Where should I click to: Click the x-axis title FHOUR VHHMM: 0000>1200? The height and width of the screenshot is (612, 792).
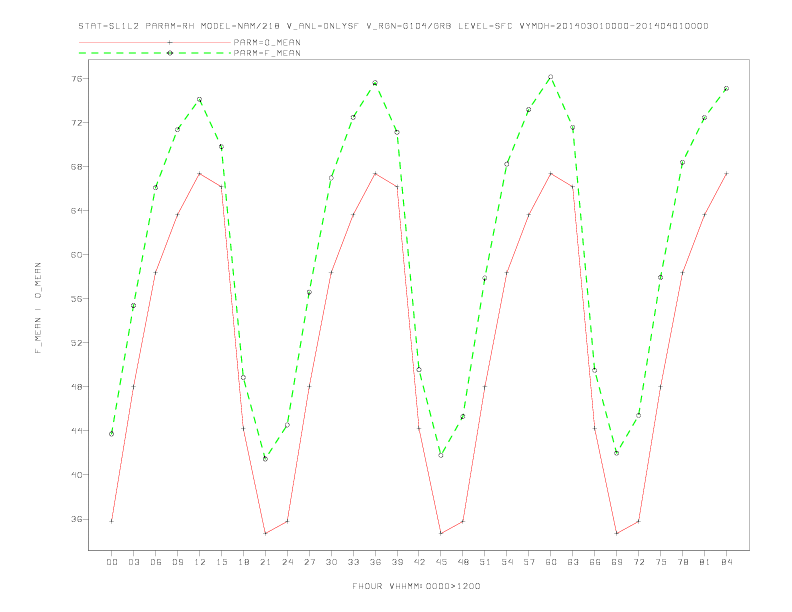click(x=416, y=586)
